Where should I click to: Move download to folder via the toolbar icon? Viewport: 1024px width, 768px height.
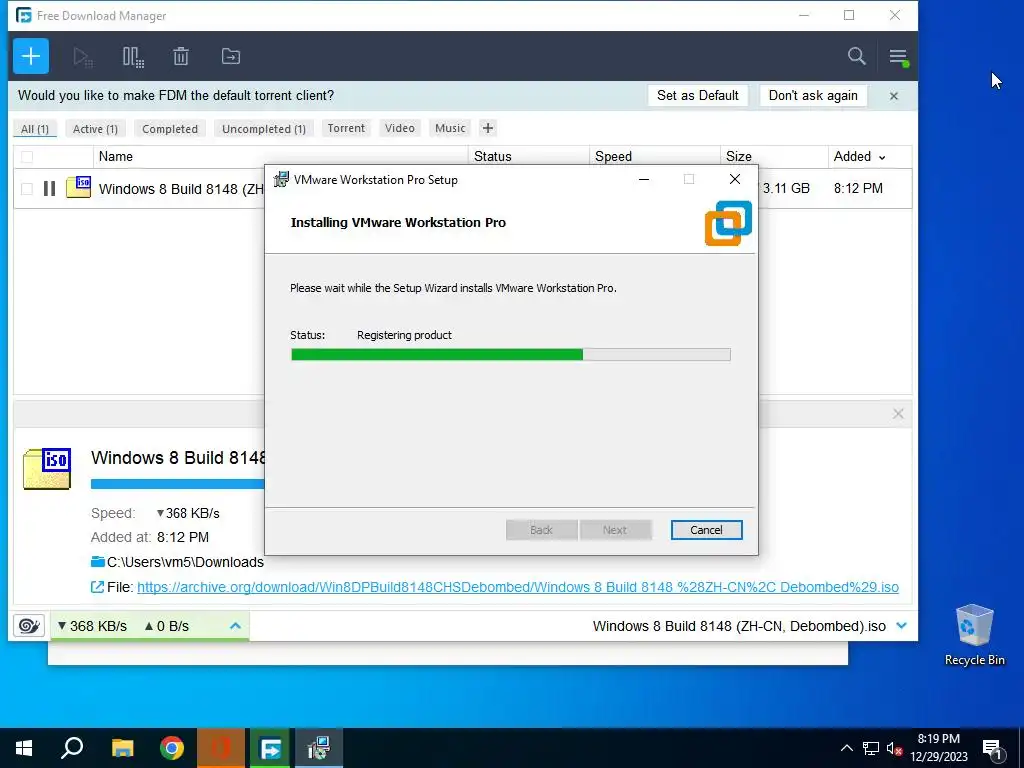231,57
